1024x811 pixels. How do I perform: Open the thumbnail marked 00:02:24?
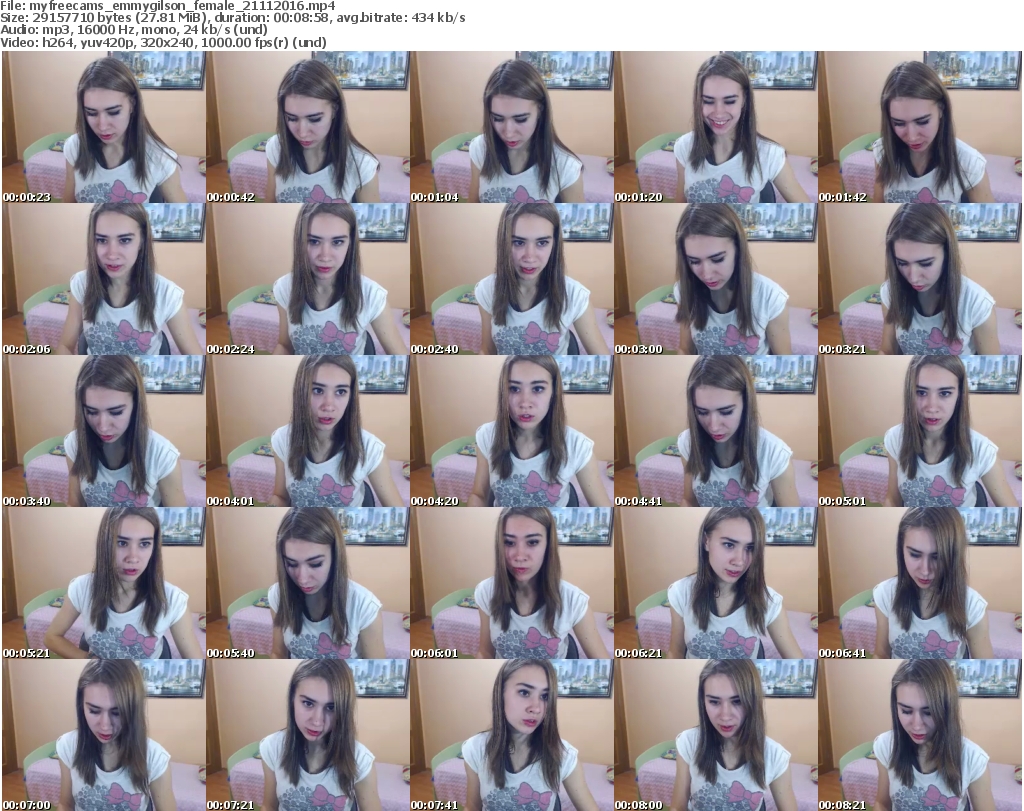point(308,279)
